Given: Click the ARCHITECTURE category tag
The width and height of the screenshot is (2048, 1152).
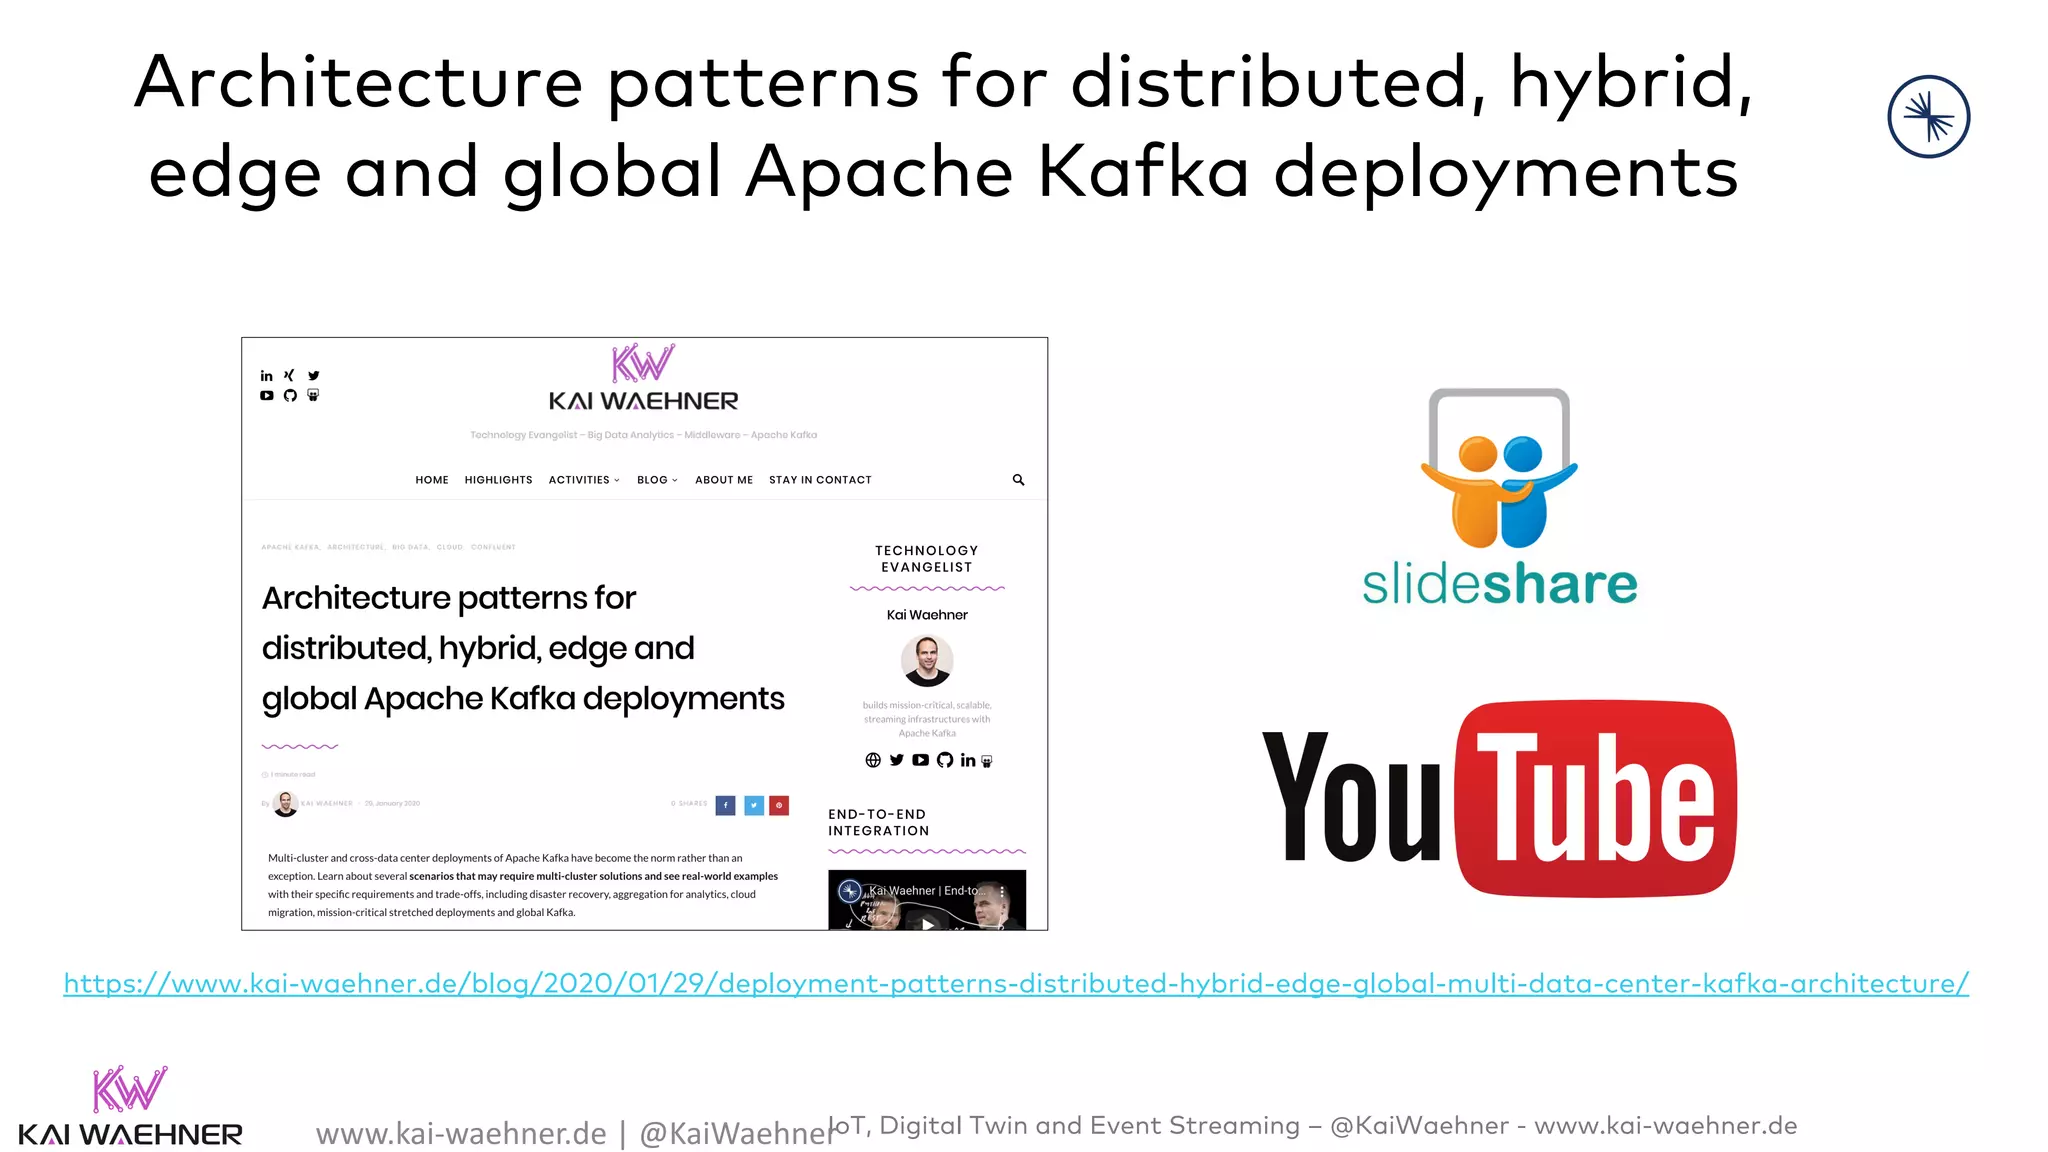Looking at the screenshot, I should click(355, 547).
